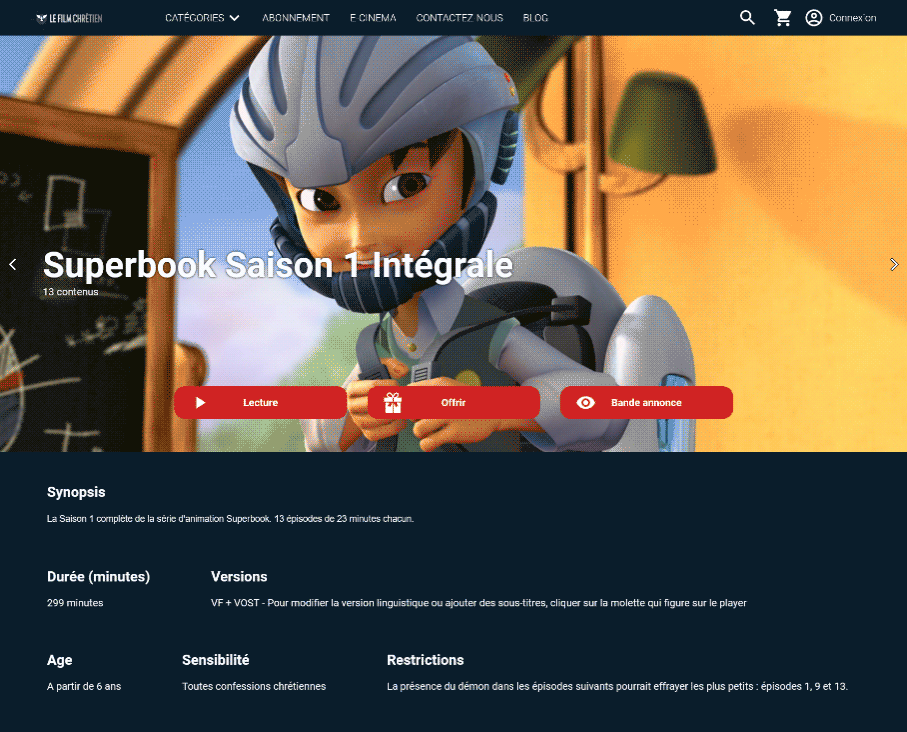
Task: Click the Age heading
Action: [60, 660]
